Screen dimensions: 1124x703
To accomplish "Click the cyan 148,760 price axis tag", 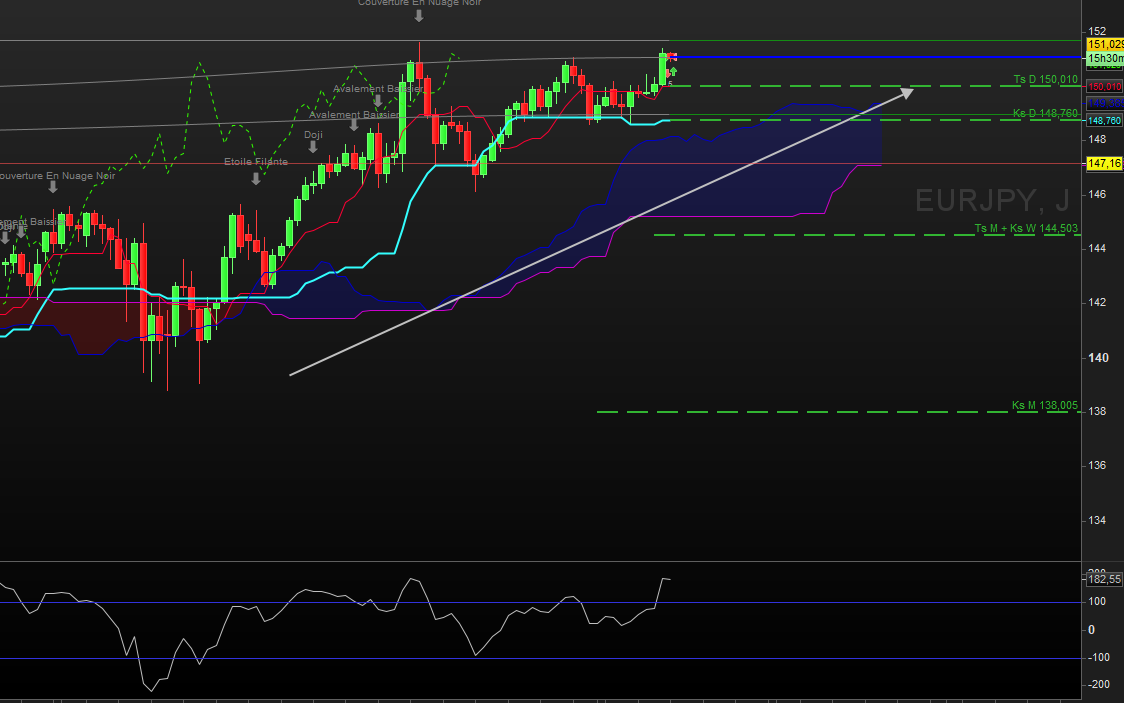I will click(x=1104, y=120).
